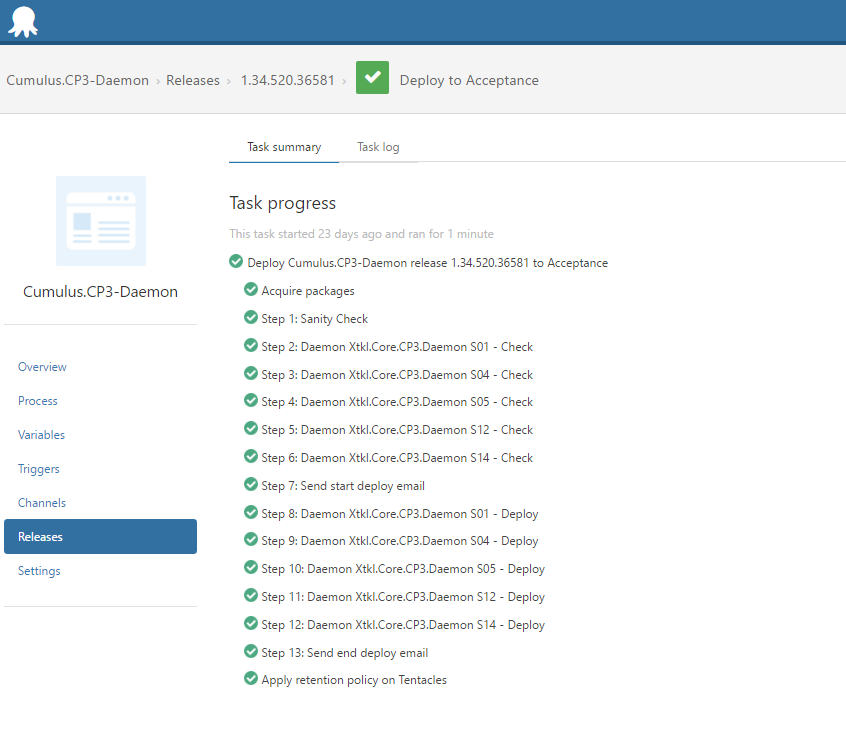Click the Octopus Deploy logo
846x733 pixels.
(x=23, y=22)
